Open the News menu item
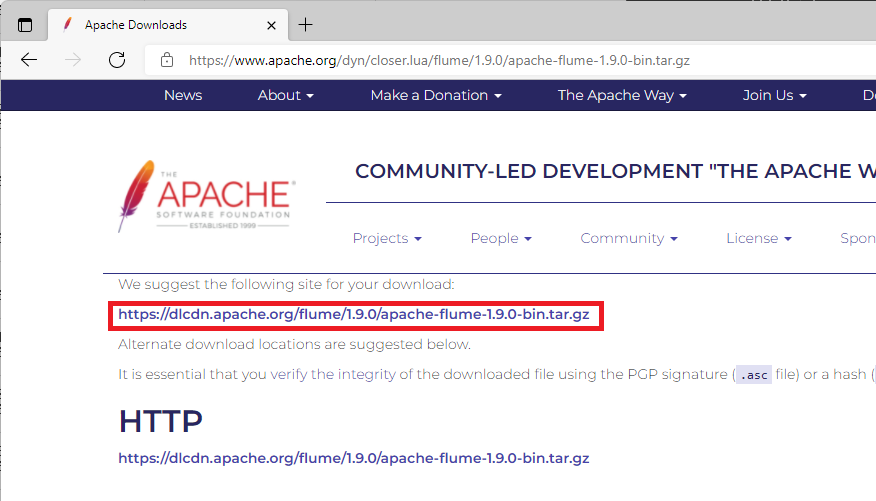 [183, 95]
